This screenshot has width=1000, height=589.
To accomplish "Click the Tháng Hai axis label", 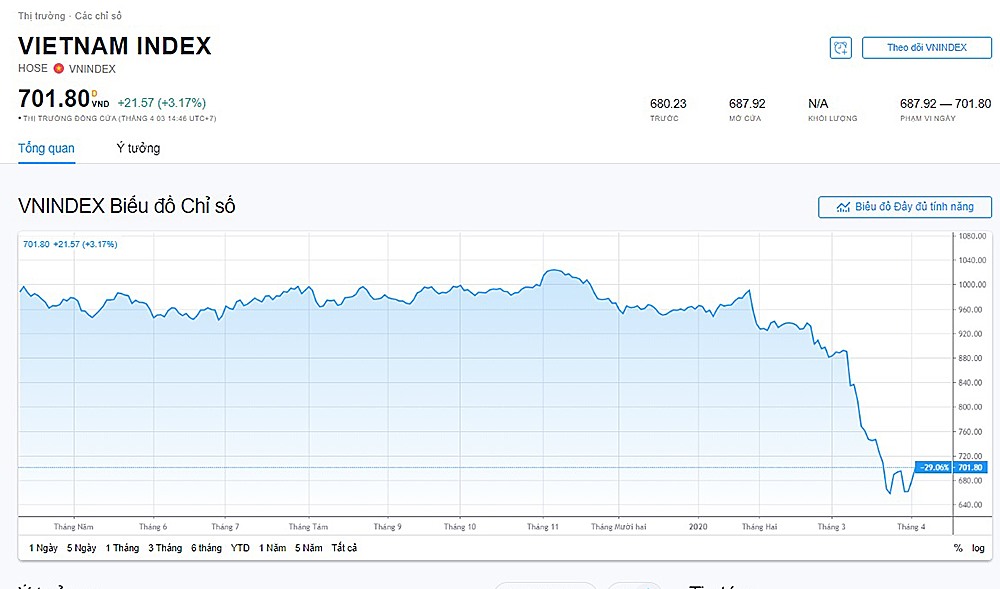I will click(760, 527).
